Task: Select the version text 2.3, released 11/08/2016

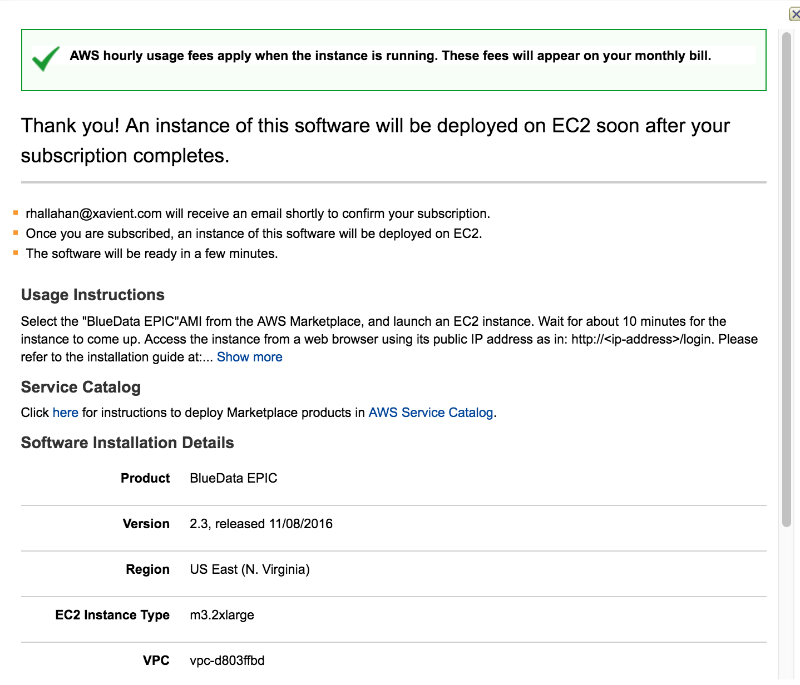Action: click(x=261, y=524)
